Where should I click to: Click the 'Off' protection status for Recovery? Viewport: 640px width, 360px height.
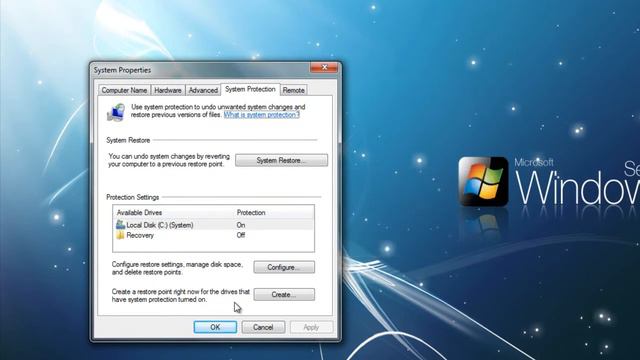pos(241,235)
